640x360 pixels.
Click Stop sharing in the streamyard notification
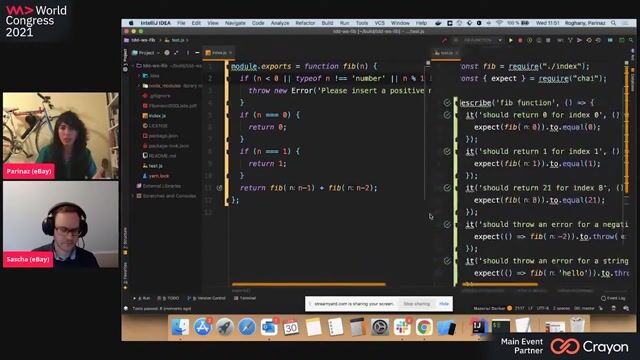pyautogui.click(x=416, y=304)
